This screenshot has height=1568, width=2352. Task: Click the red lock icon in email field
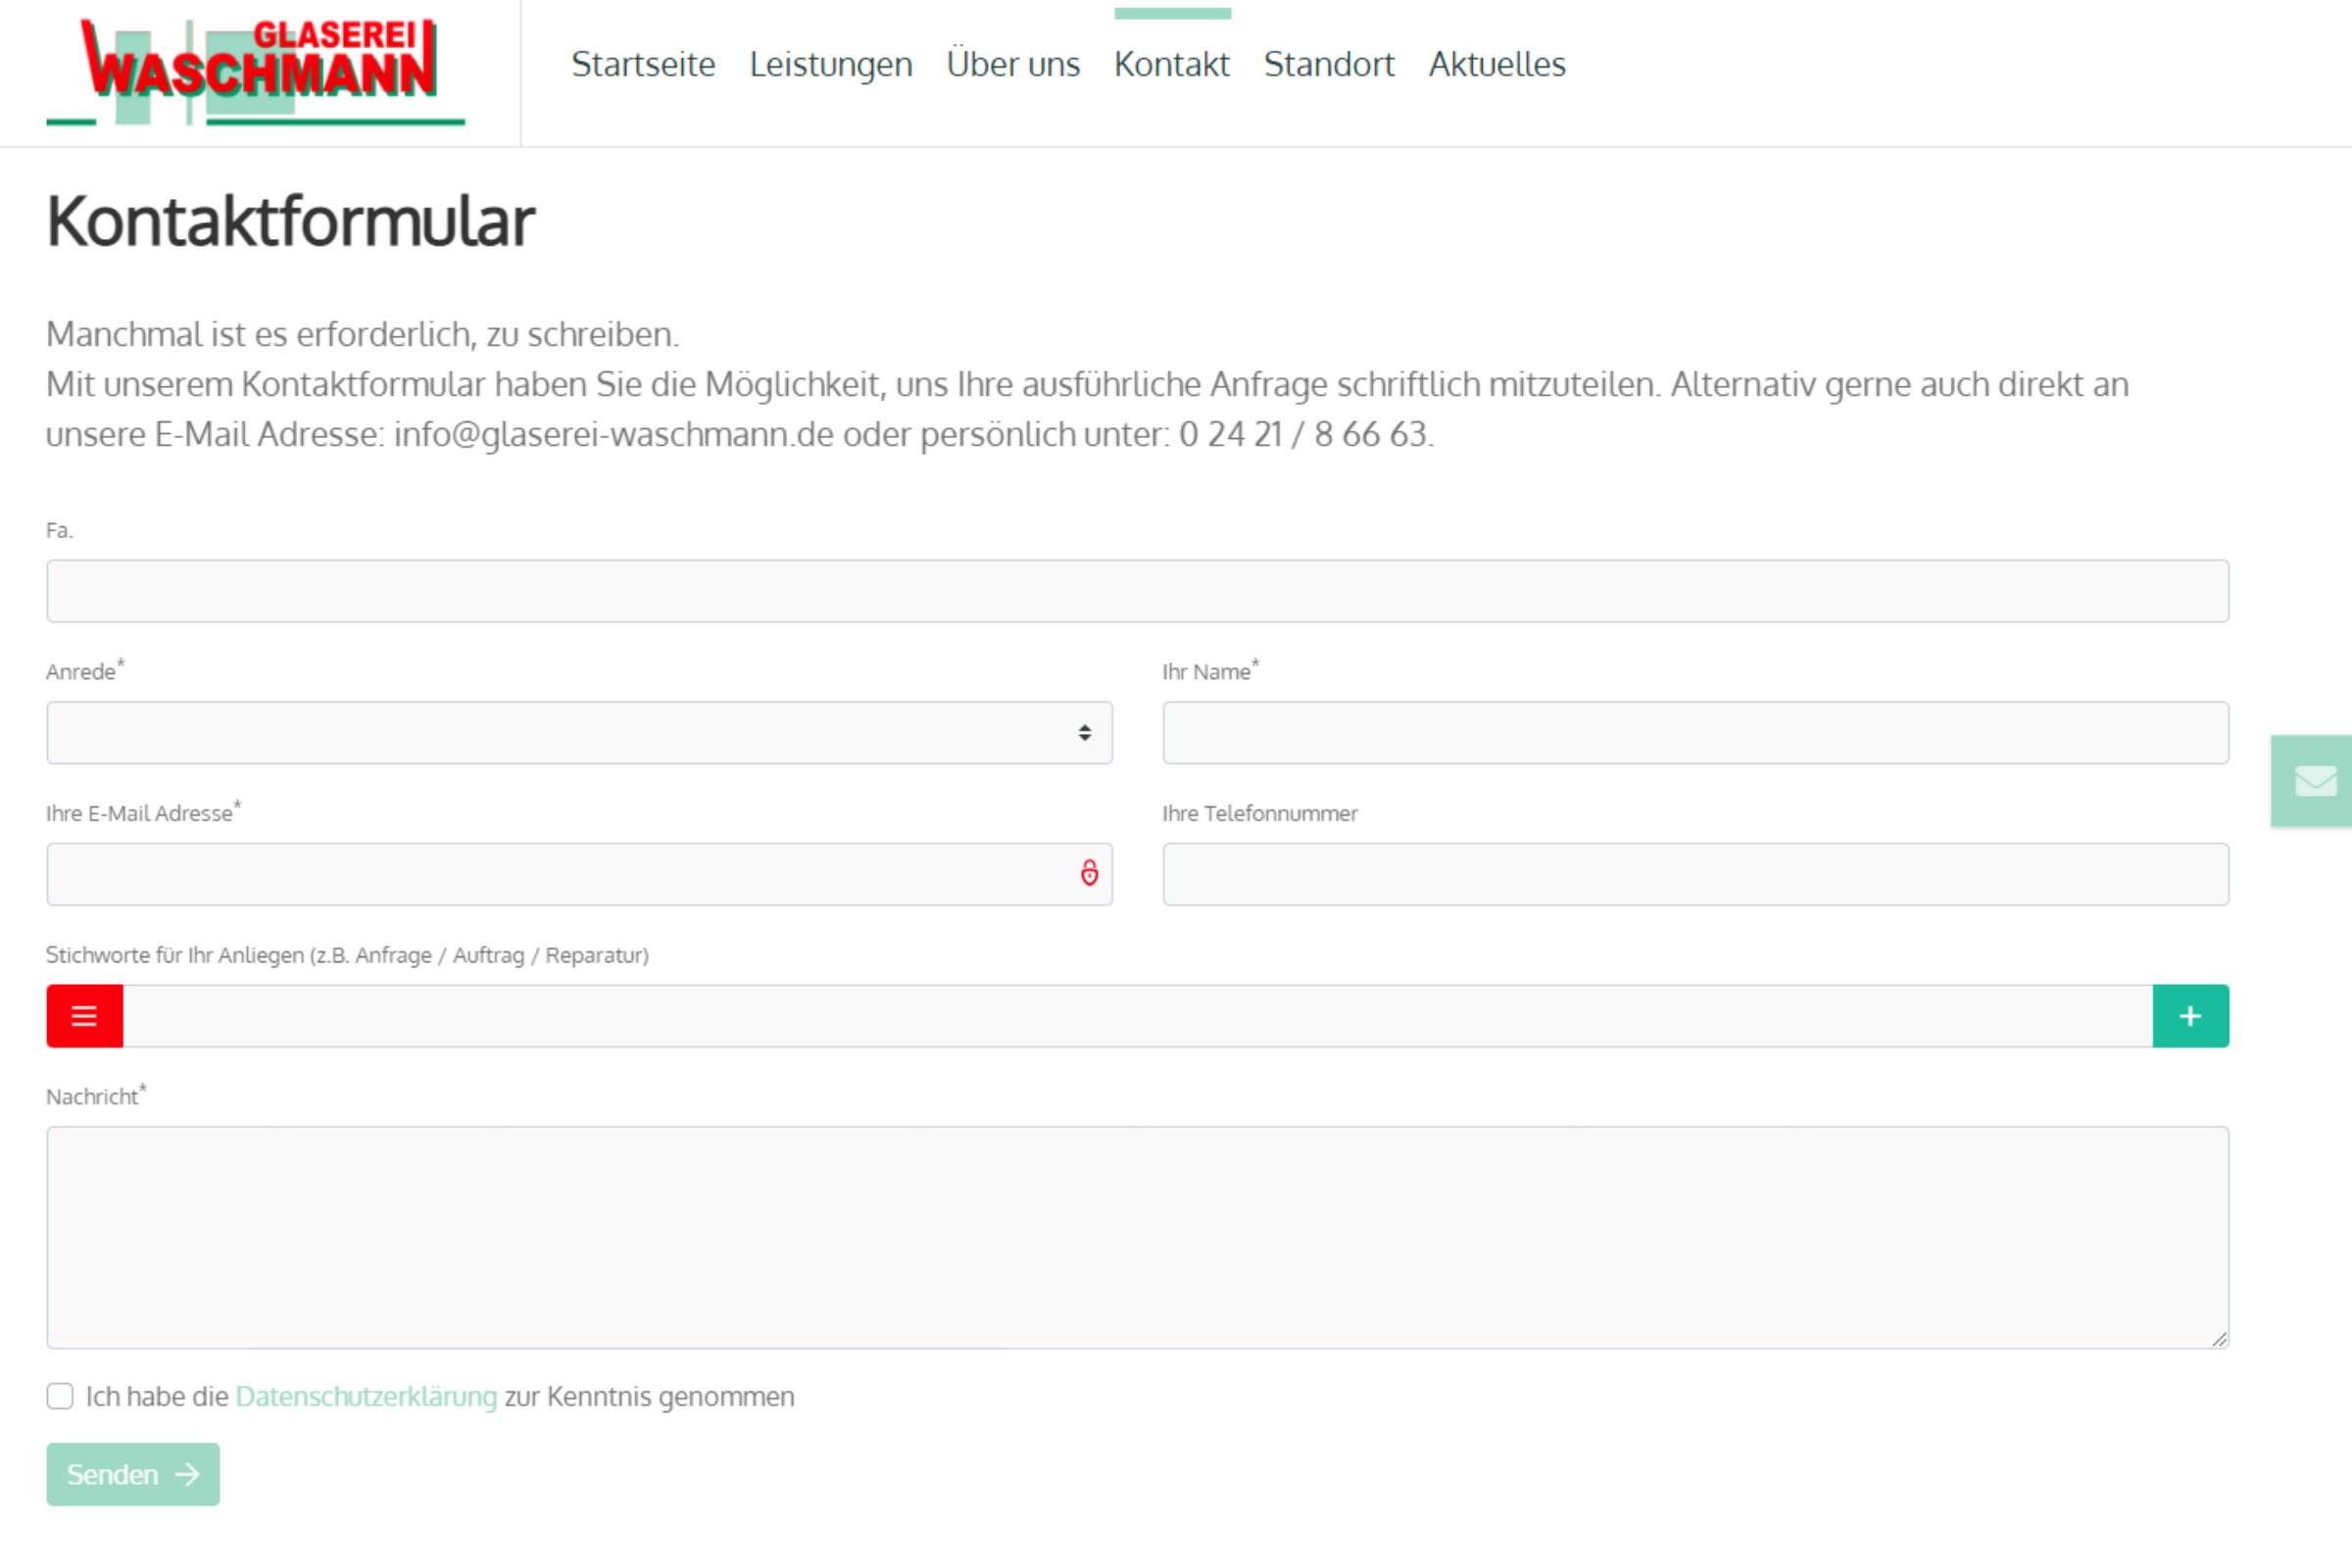[1089, 874]
